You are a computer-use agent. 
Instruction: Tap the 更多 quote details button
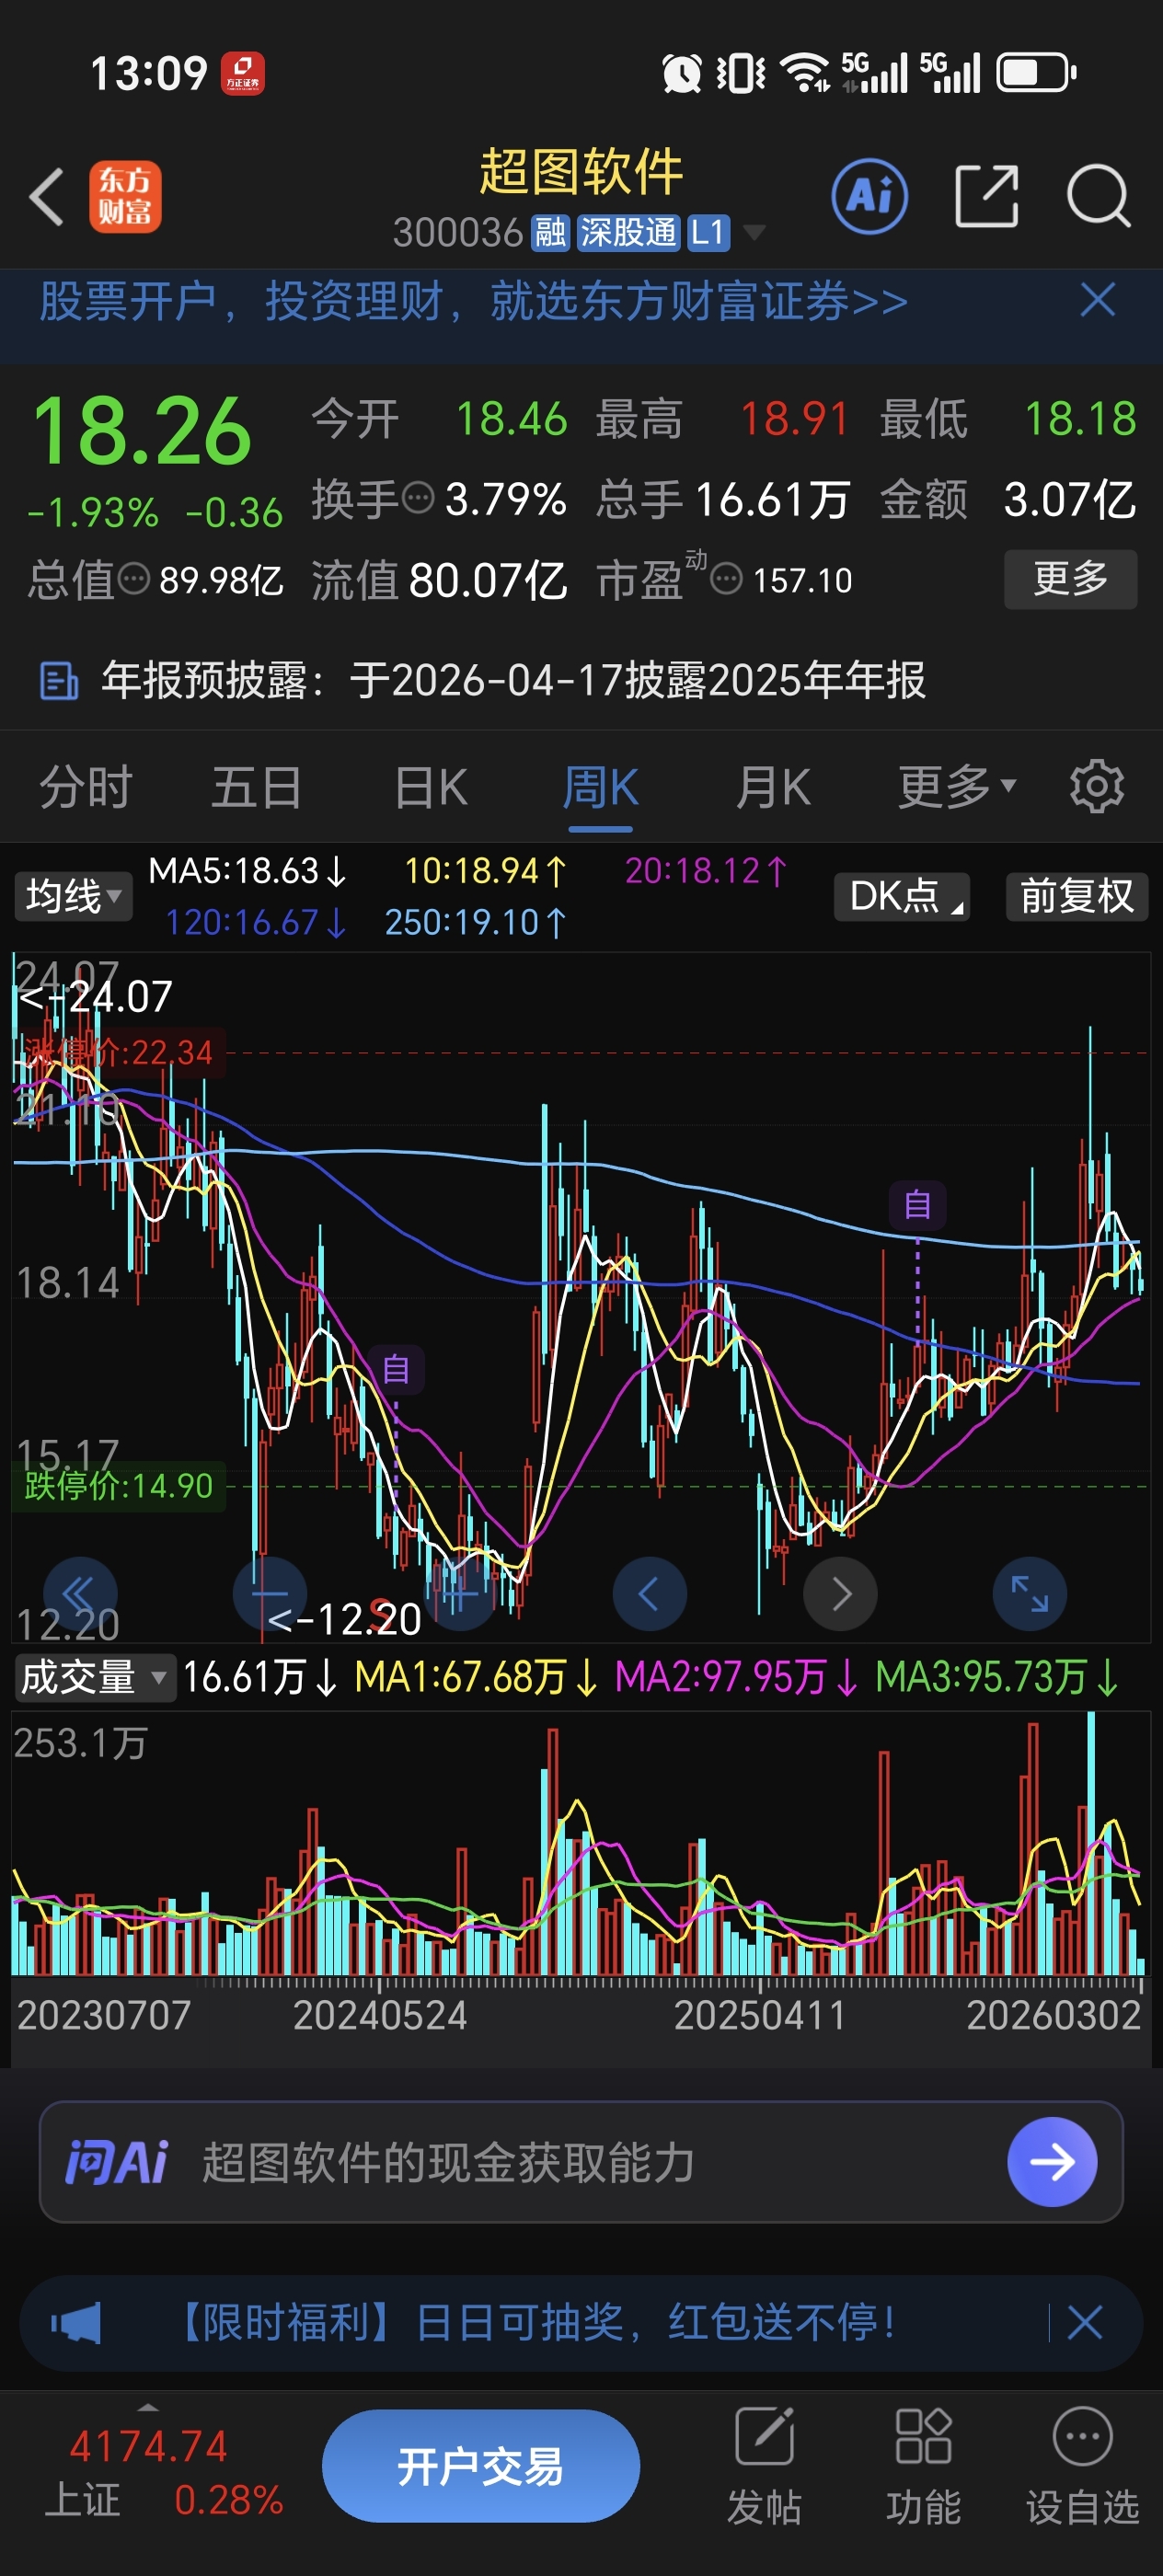tap(1070, 579)
